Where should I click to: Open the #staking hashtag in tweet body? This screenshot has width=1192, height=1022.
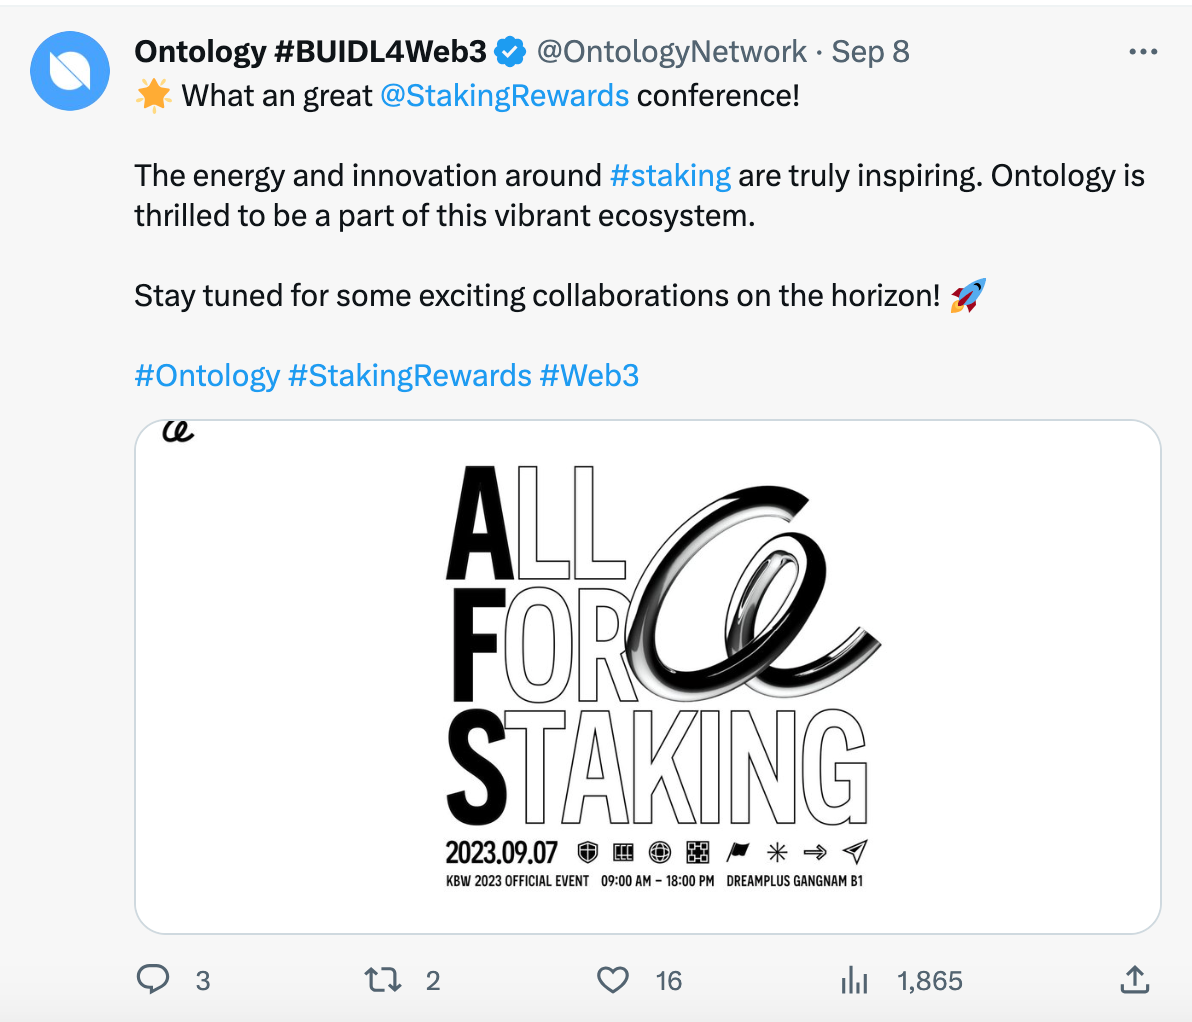pos(670,176)
